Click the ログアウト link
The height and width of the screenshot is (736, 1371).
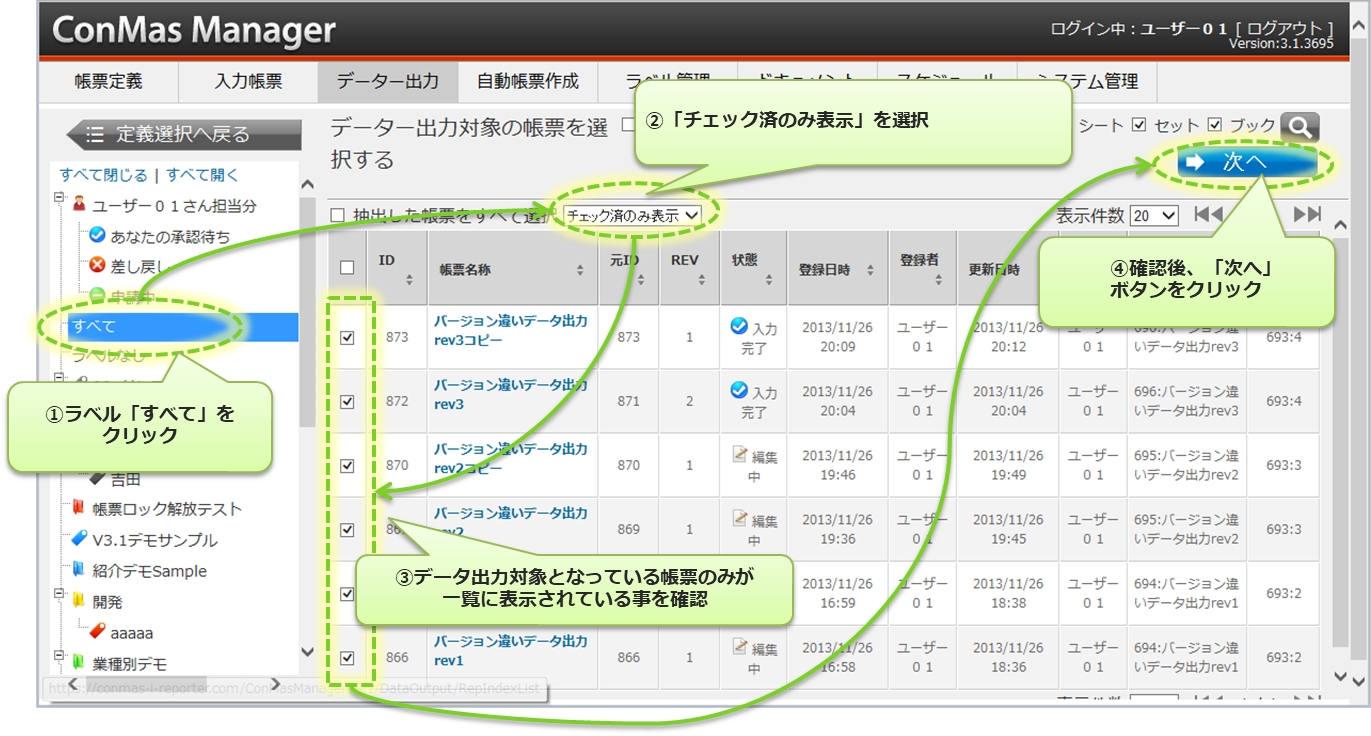(1284, 29)
